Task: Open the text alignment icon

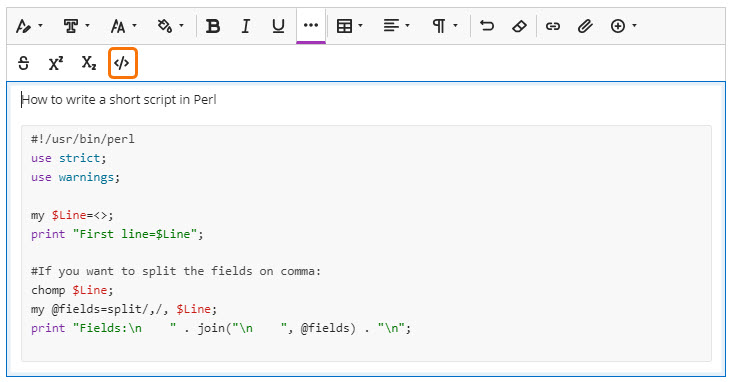Action: pyautogui.click(x=391, y=26)
